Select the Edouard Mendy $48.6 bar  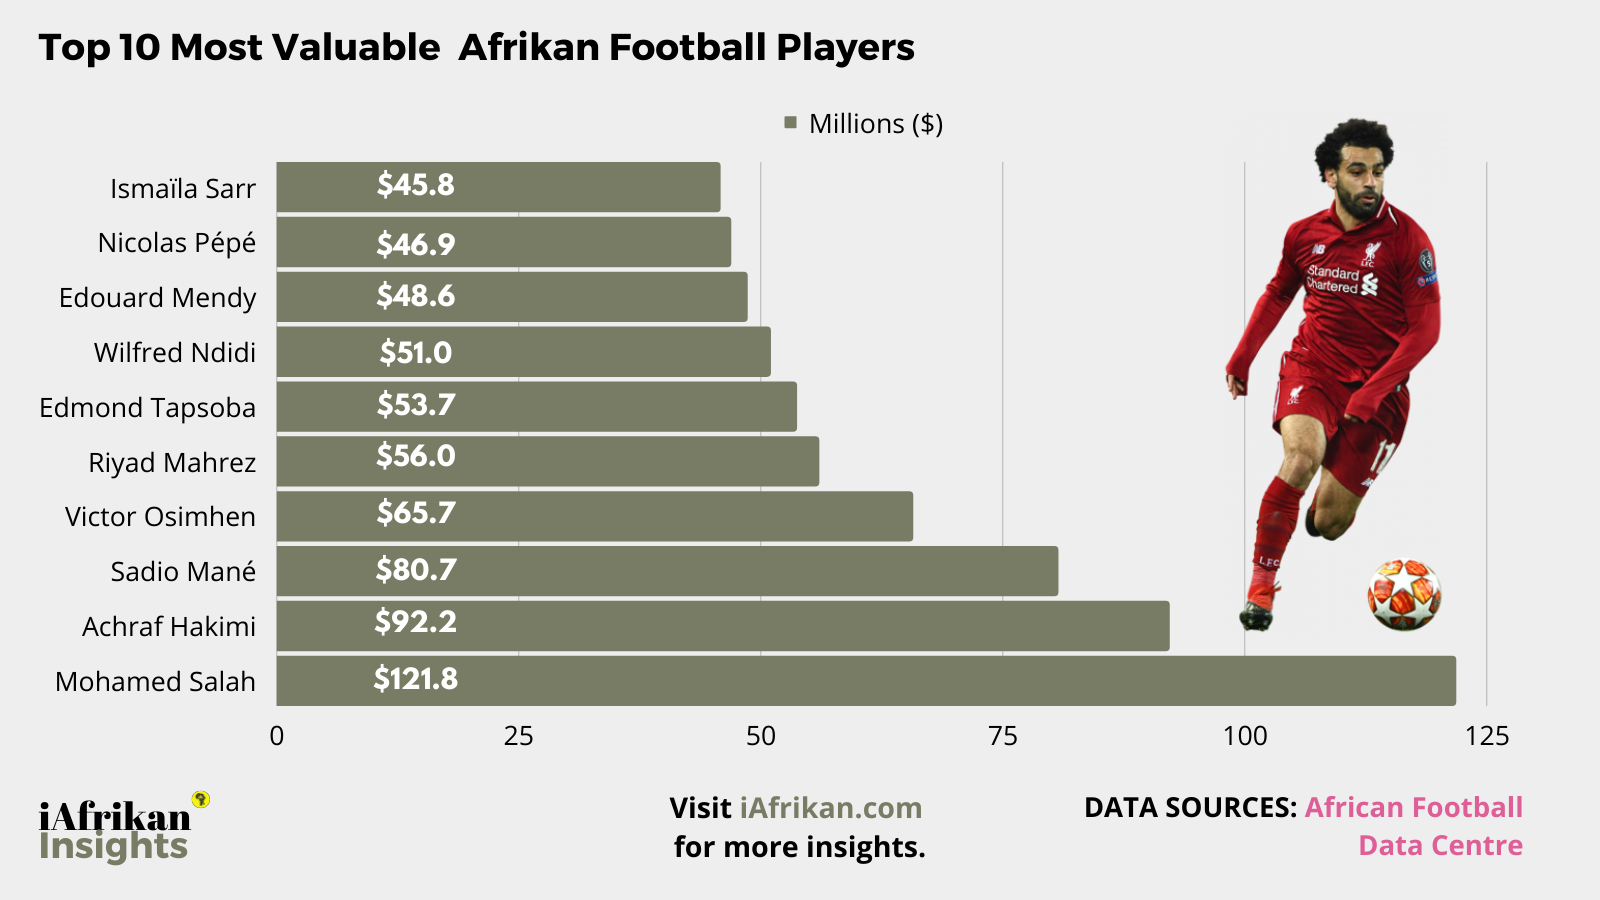511,297
